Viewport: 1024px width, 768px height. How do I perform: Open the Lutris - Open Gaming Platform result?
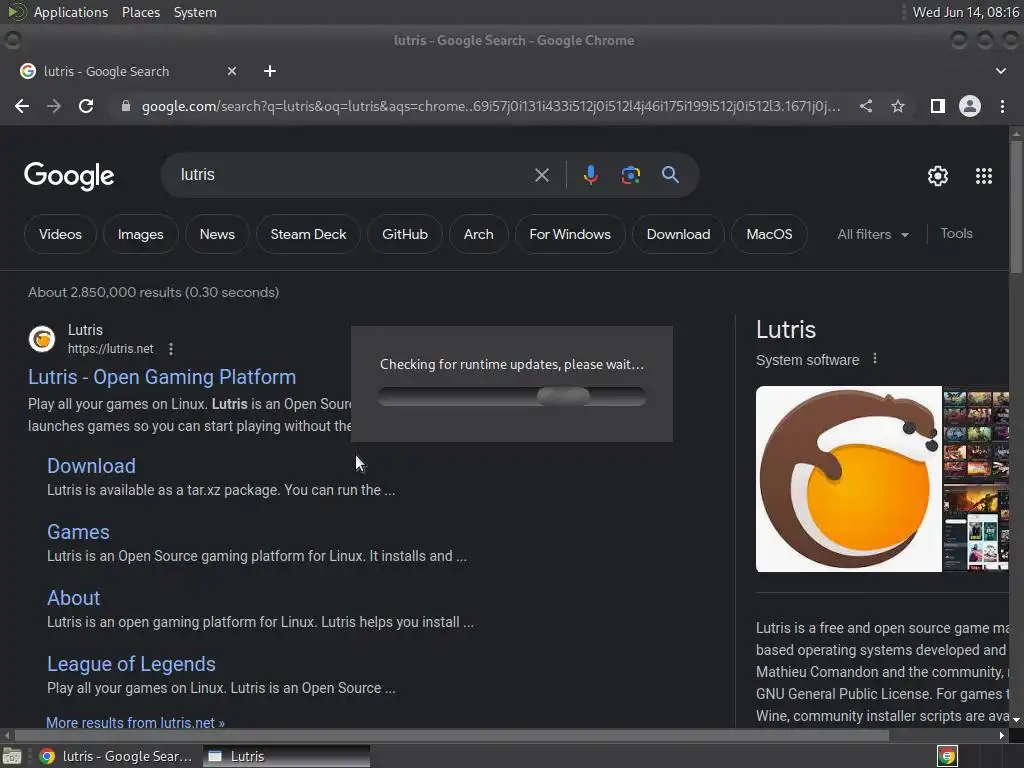(x=162, y=377)
